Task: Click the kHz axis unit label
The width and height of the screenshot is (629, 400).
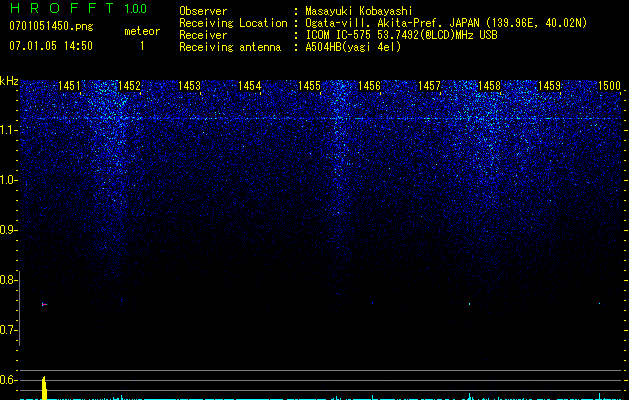Action: click(x=9, y=81)
